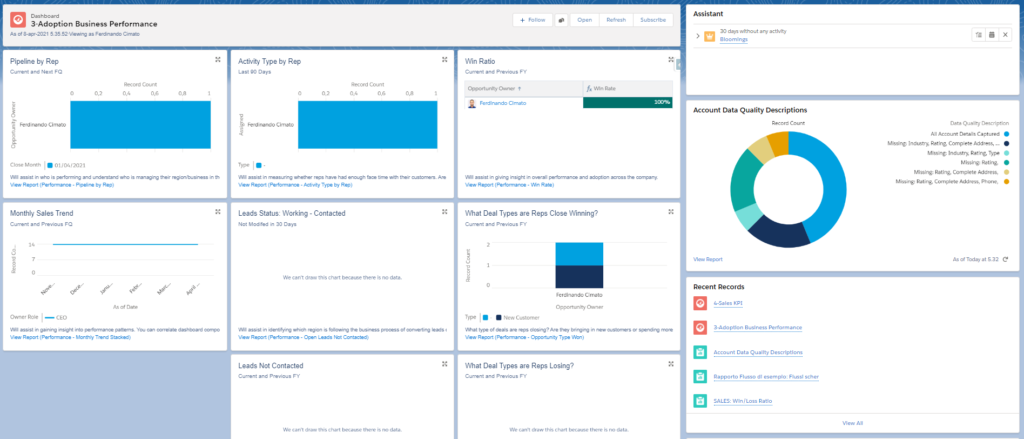Open 4-Sales KPI recent record link
This screenshot has width=1024, height=439.
click(x=728, y=303)
